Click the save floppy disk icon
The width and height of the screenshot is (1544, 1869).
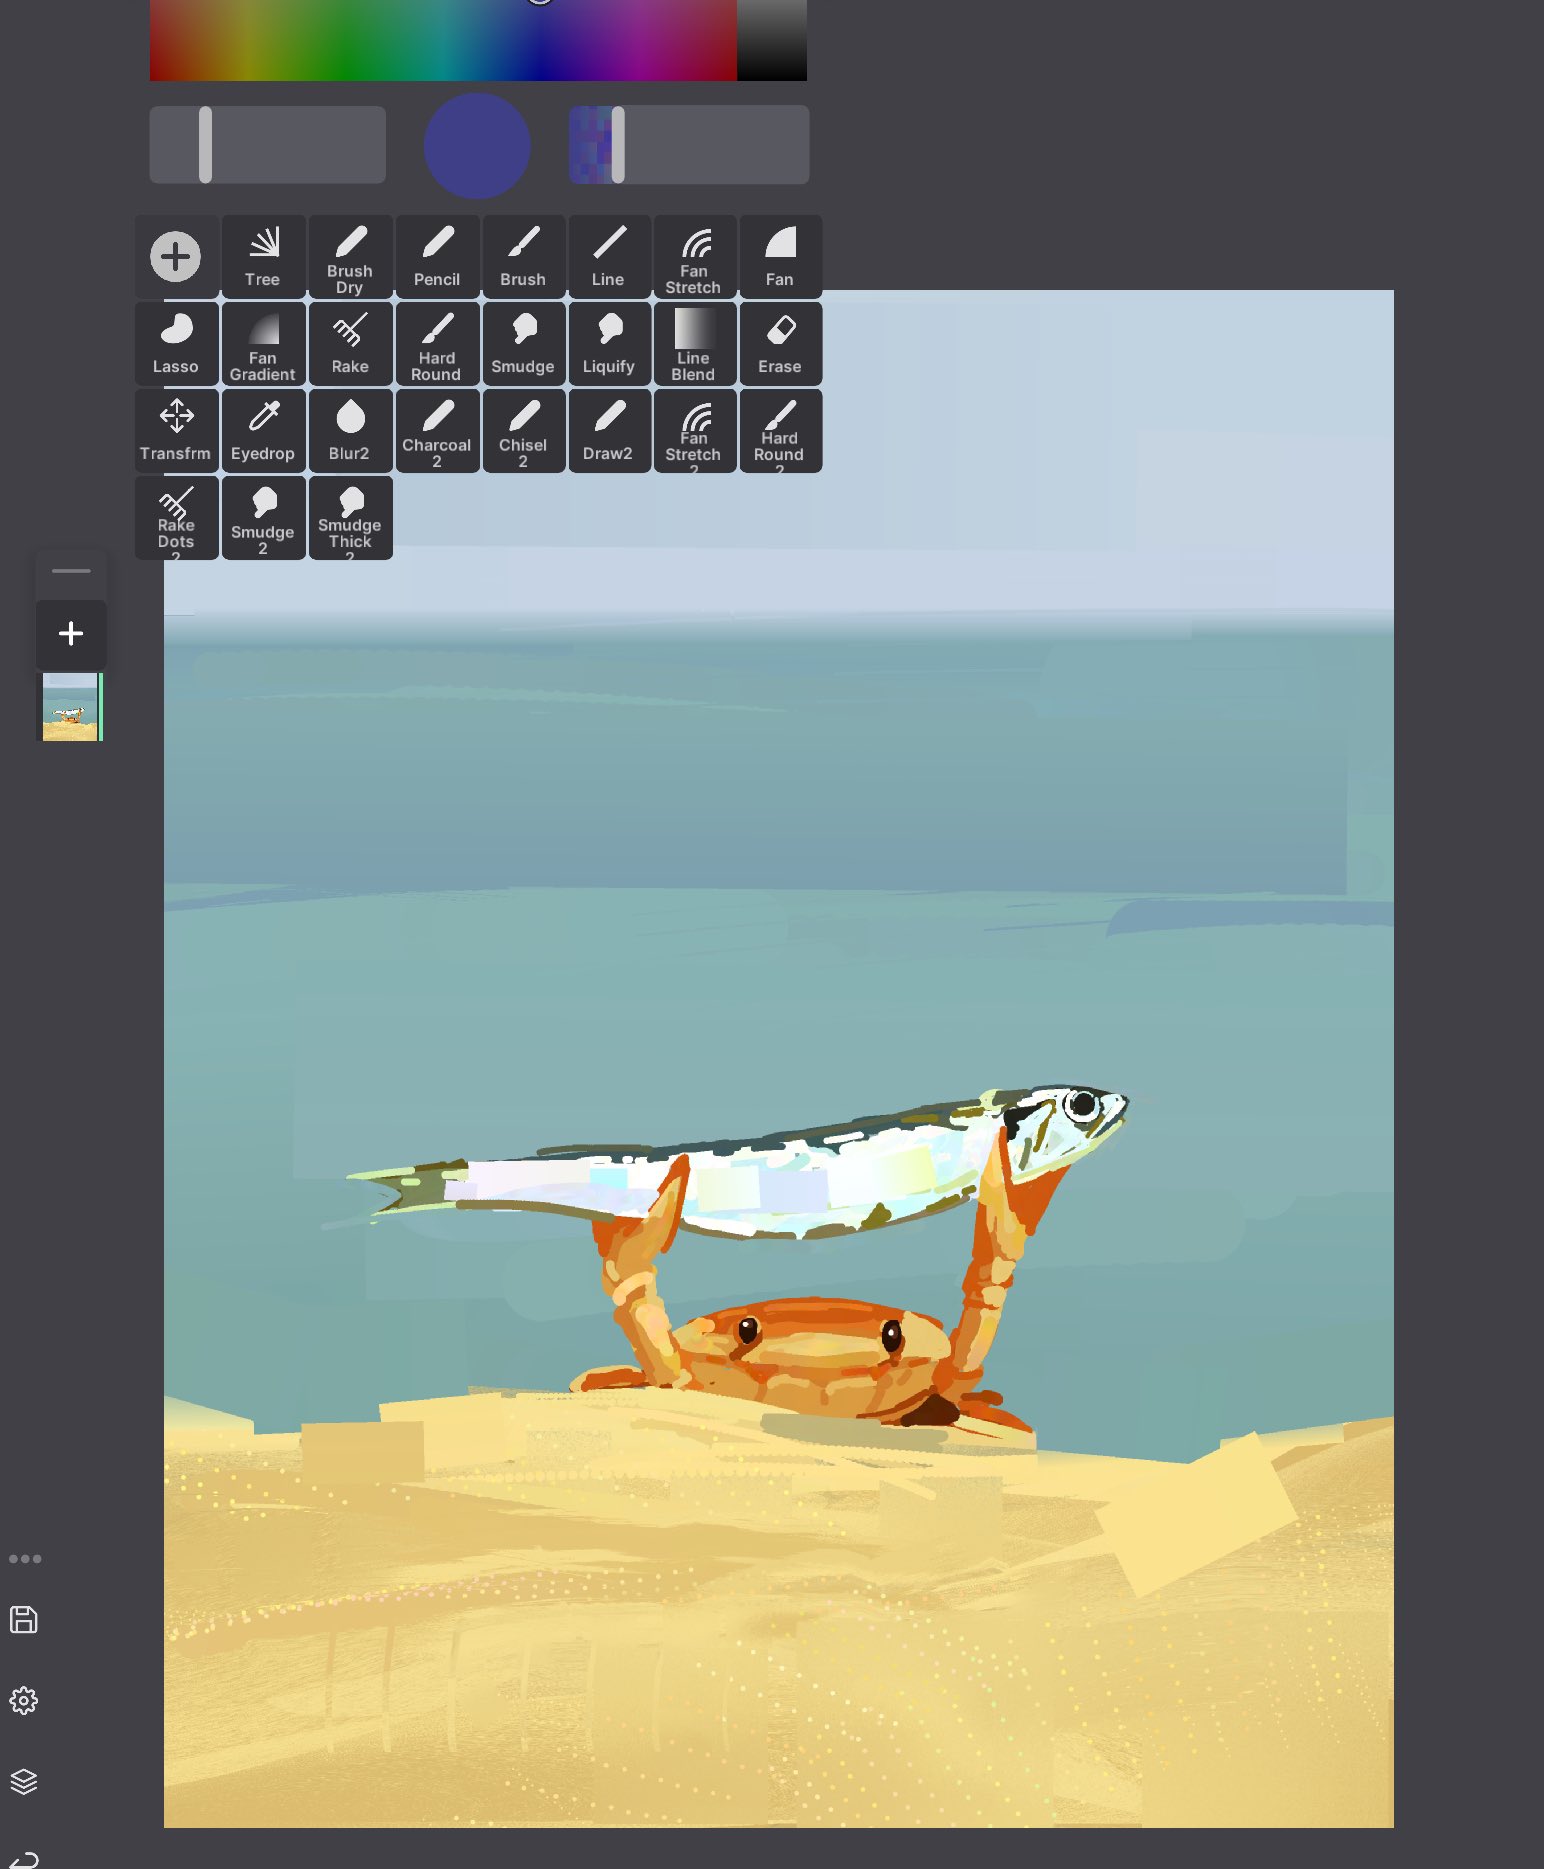[24, 1620]
